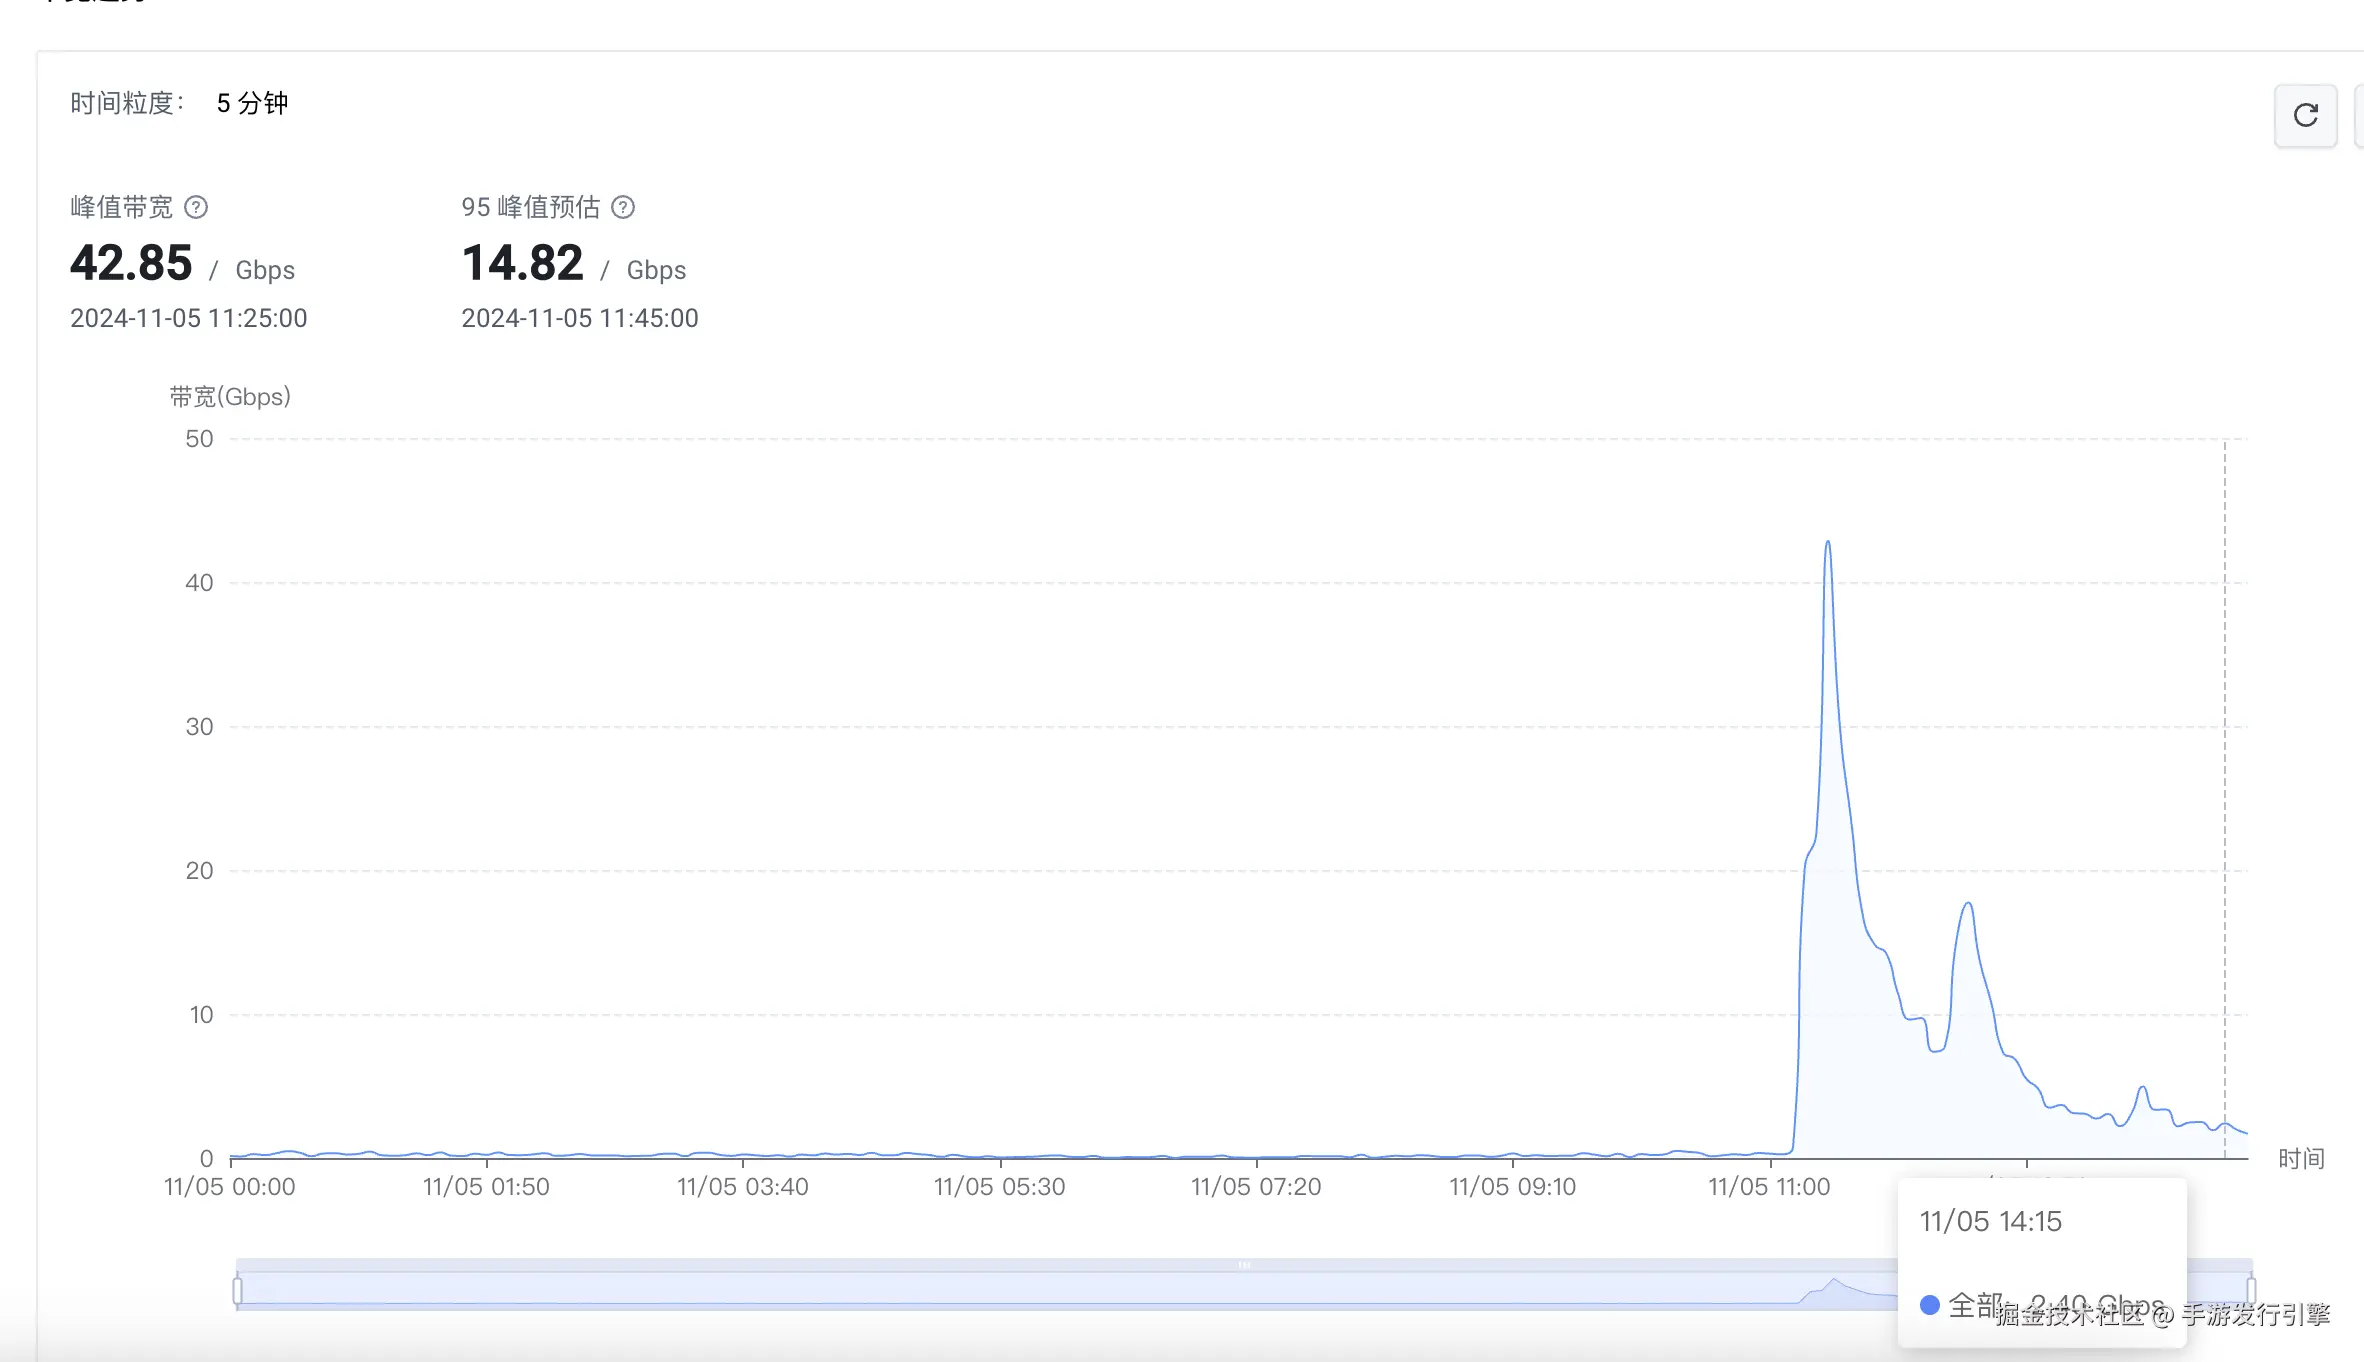Click the 11/05 00:00 x-axis label
2364x1362 pixels.
[x=230, y=1187]
